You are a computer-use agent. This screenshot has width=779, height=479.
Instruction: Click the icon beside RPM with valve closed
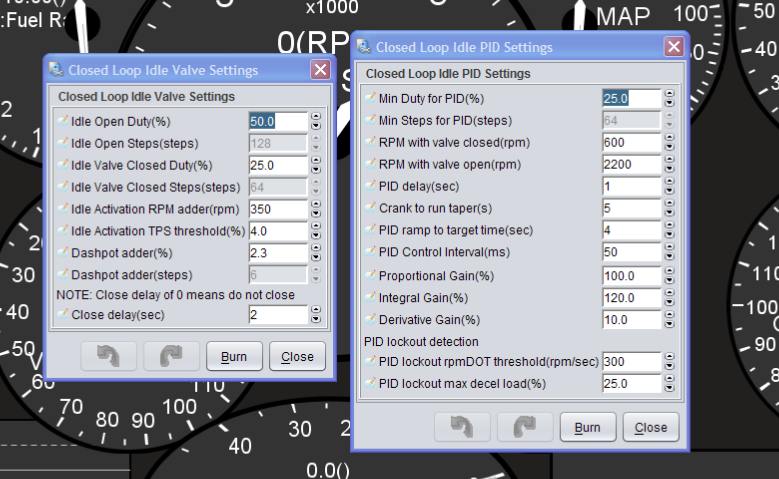coord(371,142)
